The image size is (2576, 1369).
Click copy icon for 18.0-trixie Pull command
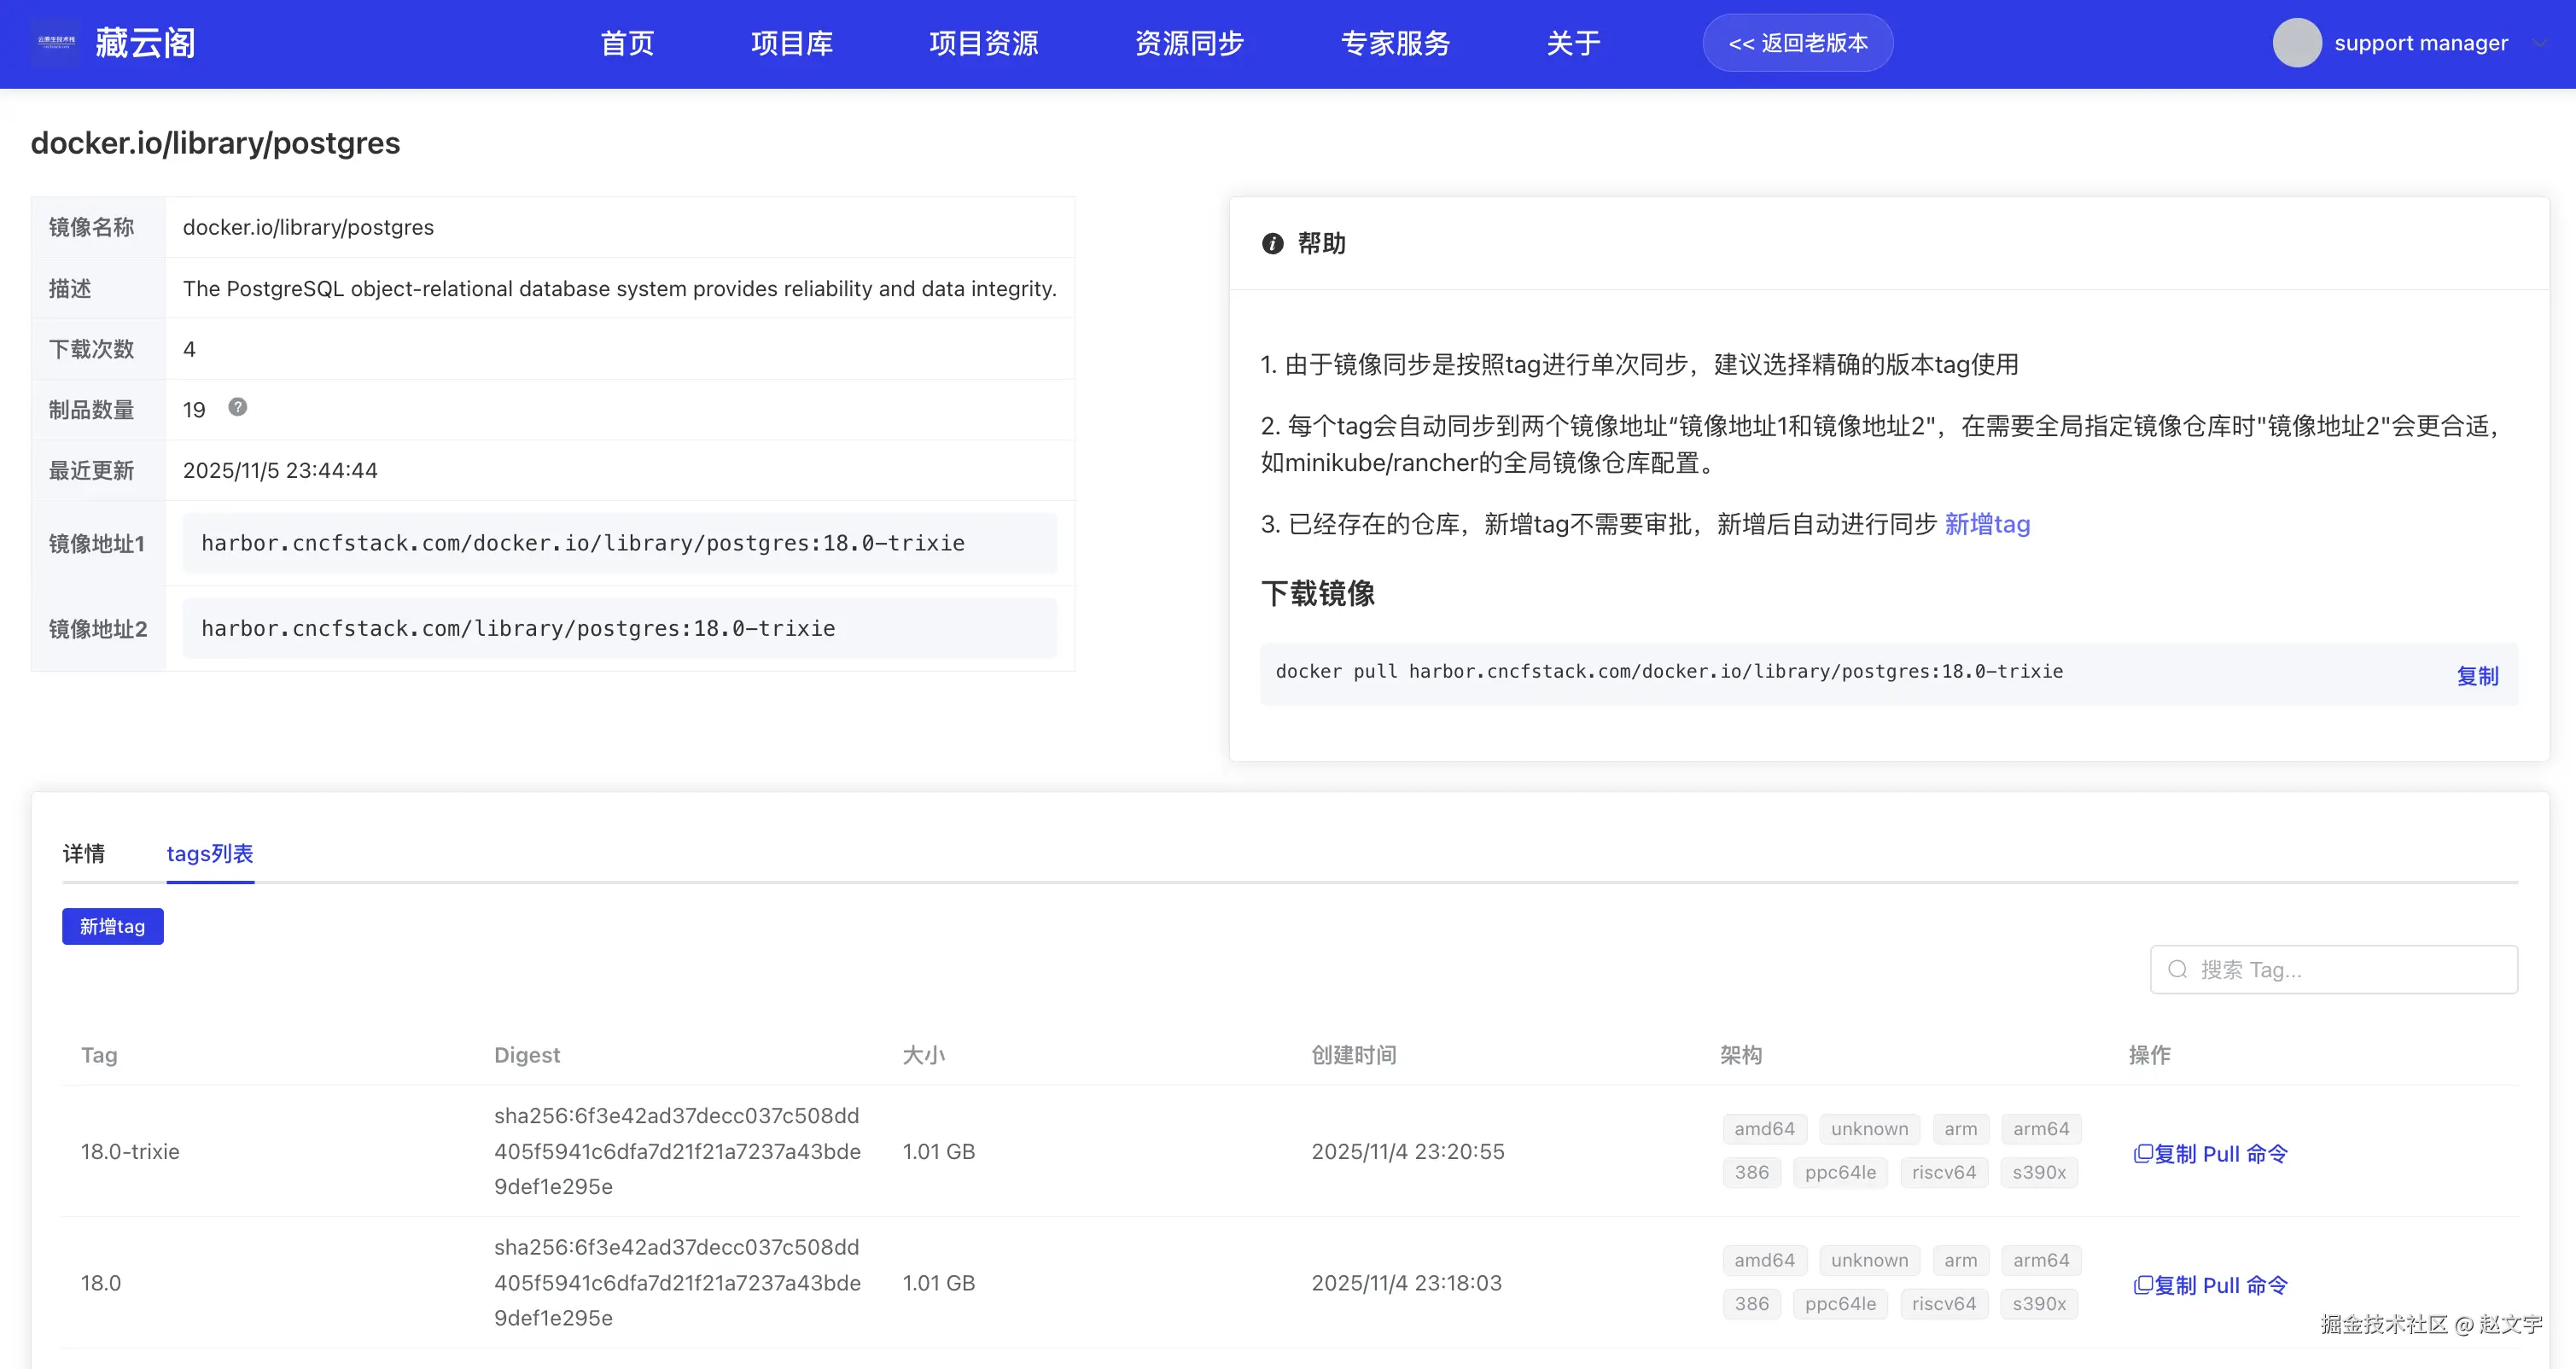coord(2143,1153)
